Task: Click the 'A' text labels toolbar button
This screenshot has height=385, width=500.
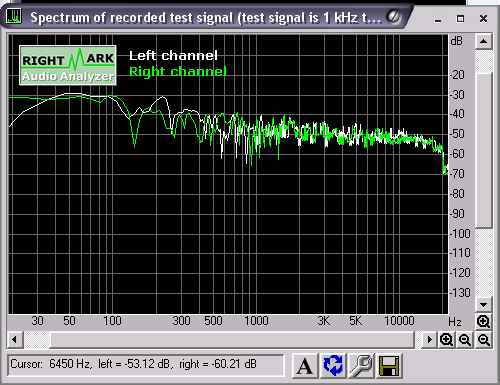Action: point(305,366)
